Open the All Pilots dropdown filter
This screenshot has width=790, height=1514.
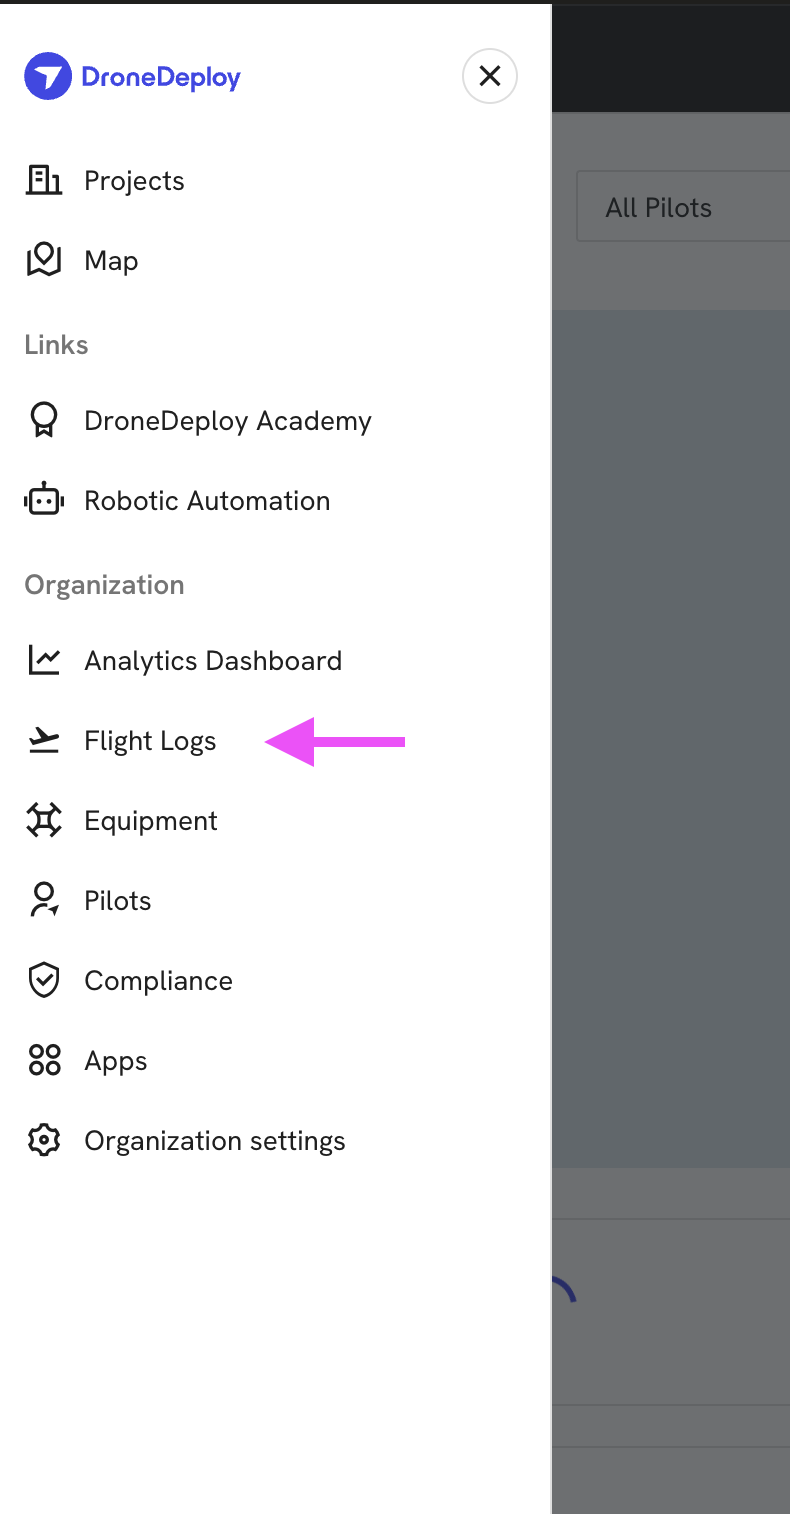(682, 207)
